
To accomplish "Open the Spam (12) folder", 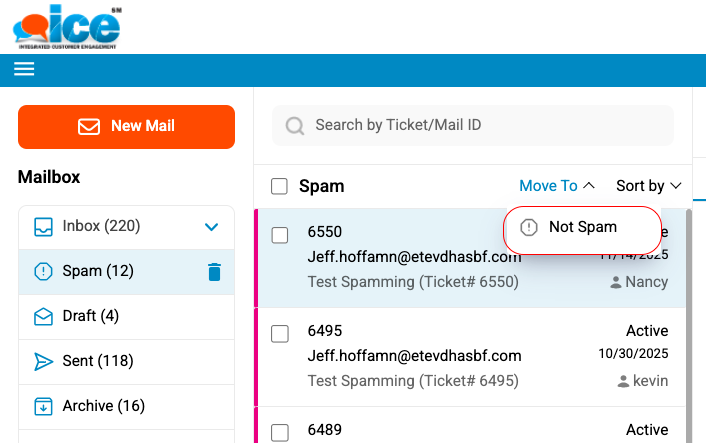I will pos(98,272).
